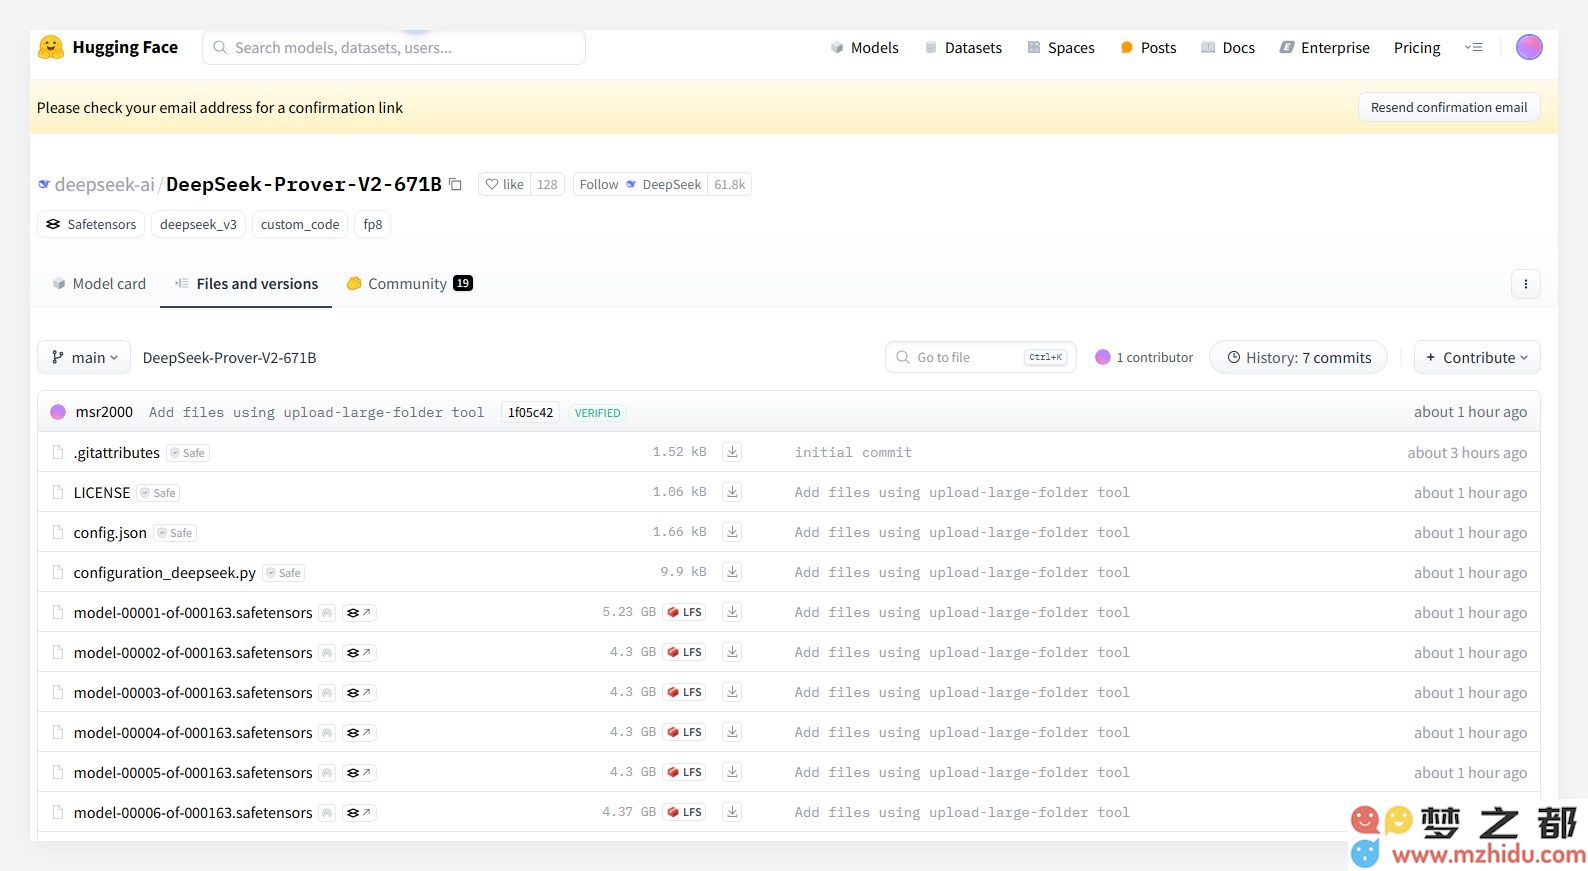
Task: Click msr2000 avatar in latest commit row
Action: [x=58, y=412]
